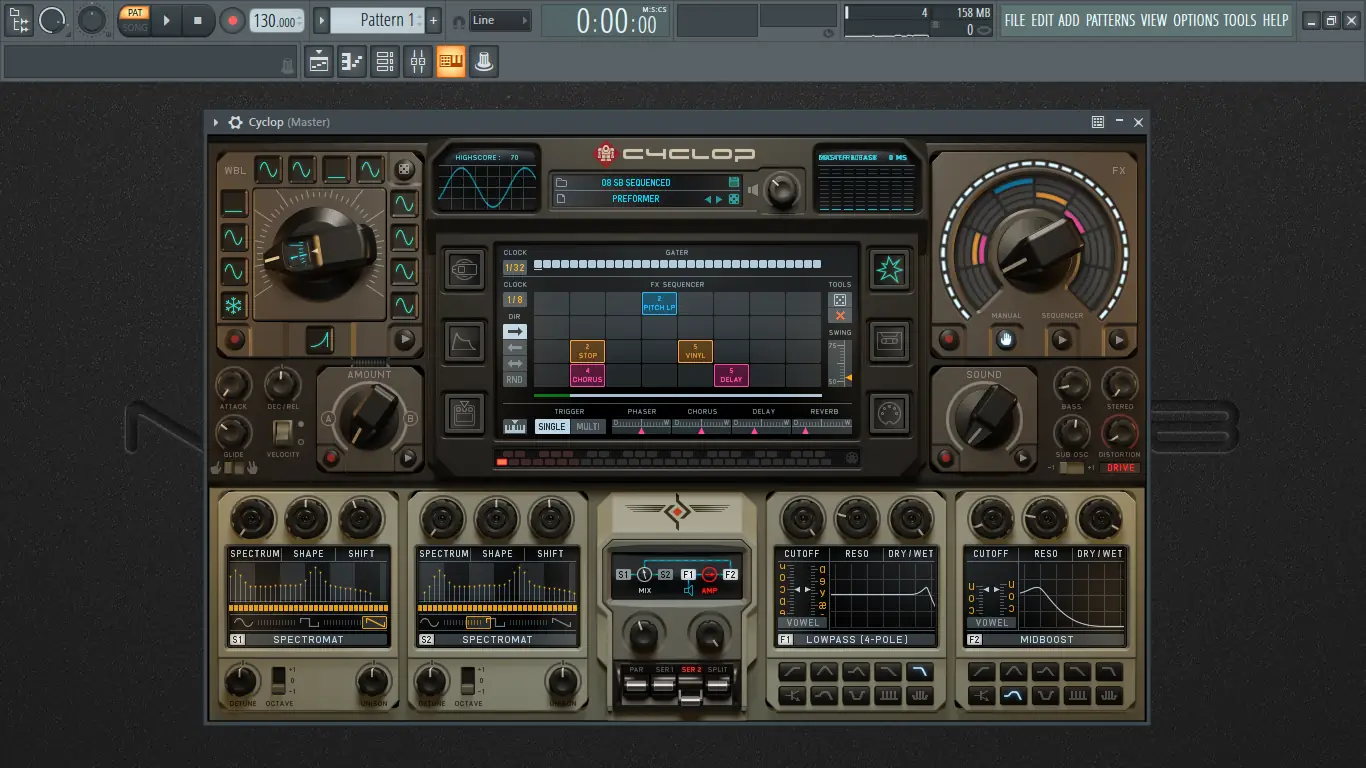Image resolution: width=1366 pixels, height=768 pixels.
Task: Click the preset file page icon
Action: coord(562,199)
